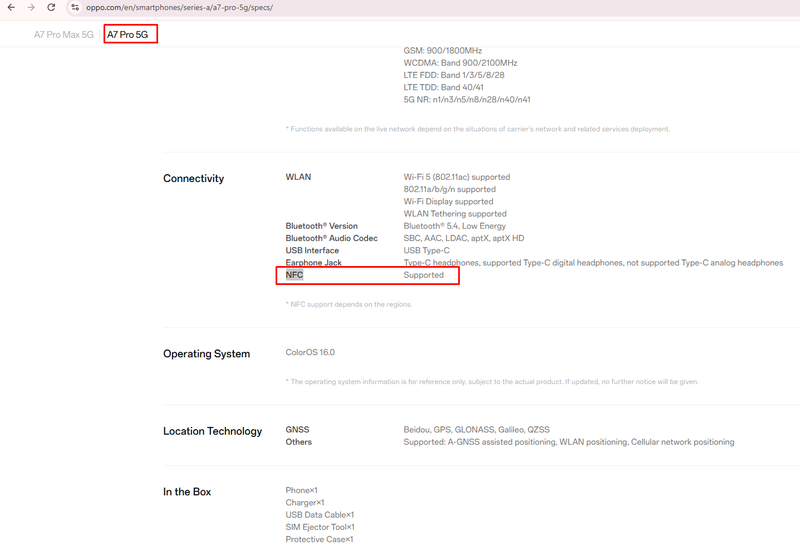800x546 pixels.
Task: Click the 'USB Type-C' value
Action: [x=427, y=251]
